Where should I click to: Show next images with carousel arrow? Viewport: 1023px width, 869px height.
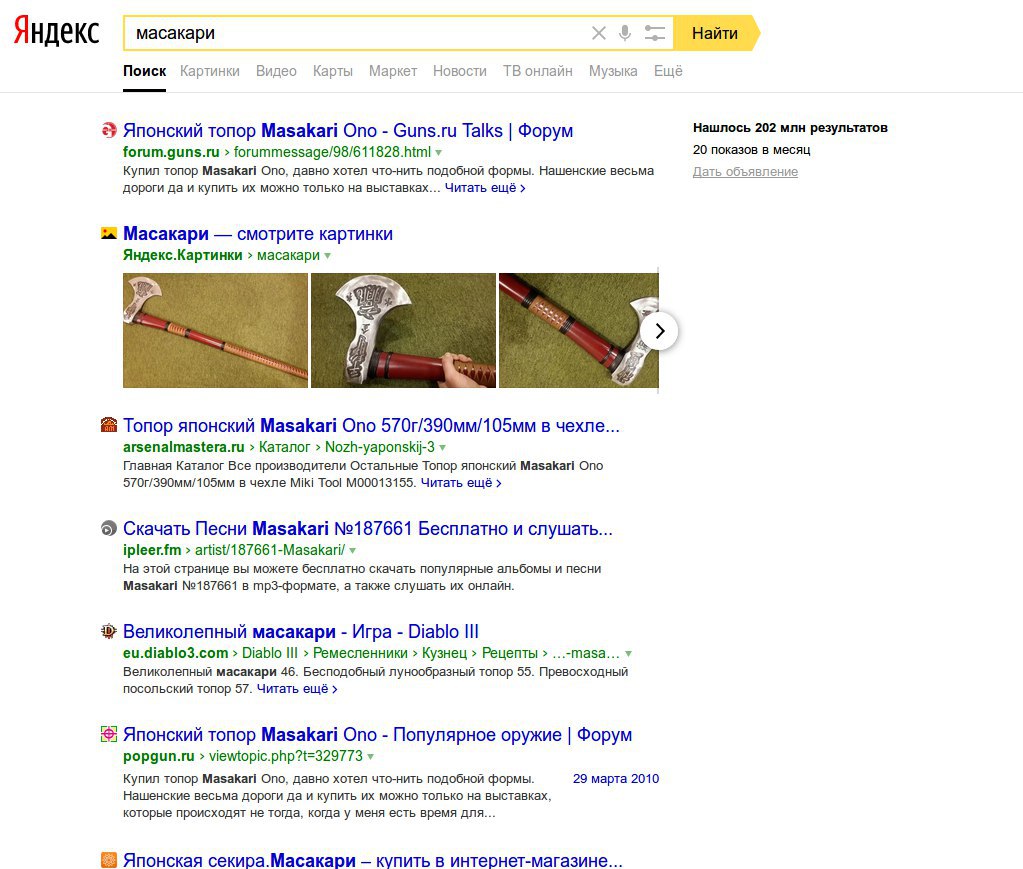(659, 331)
